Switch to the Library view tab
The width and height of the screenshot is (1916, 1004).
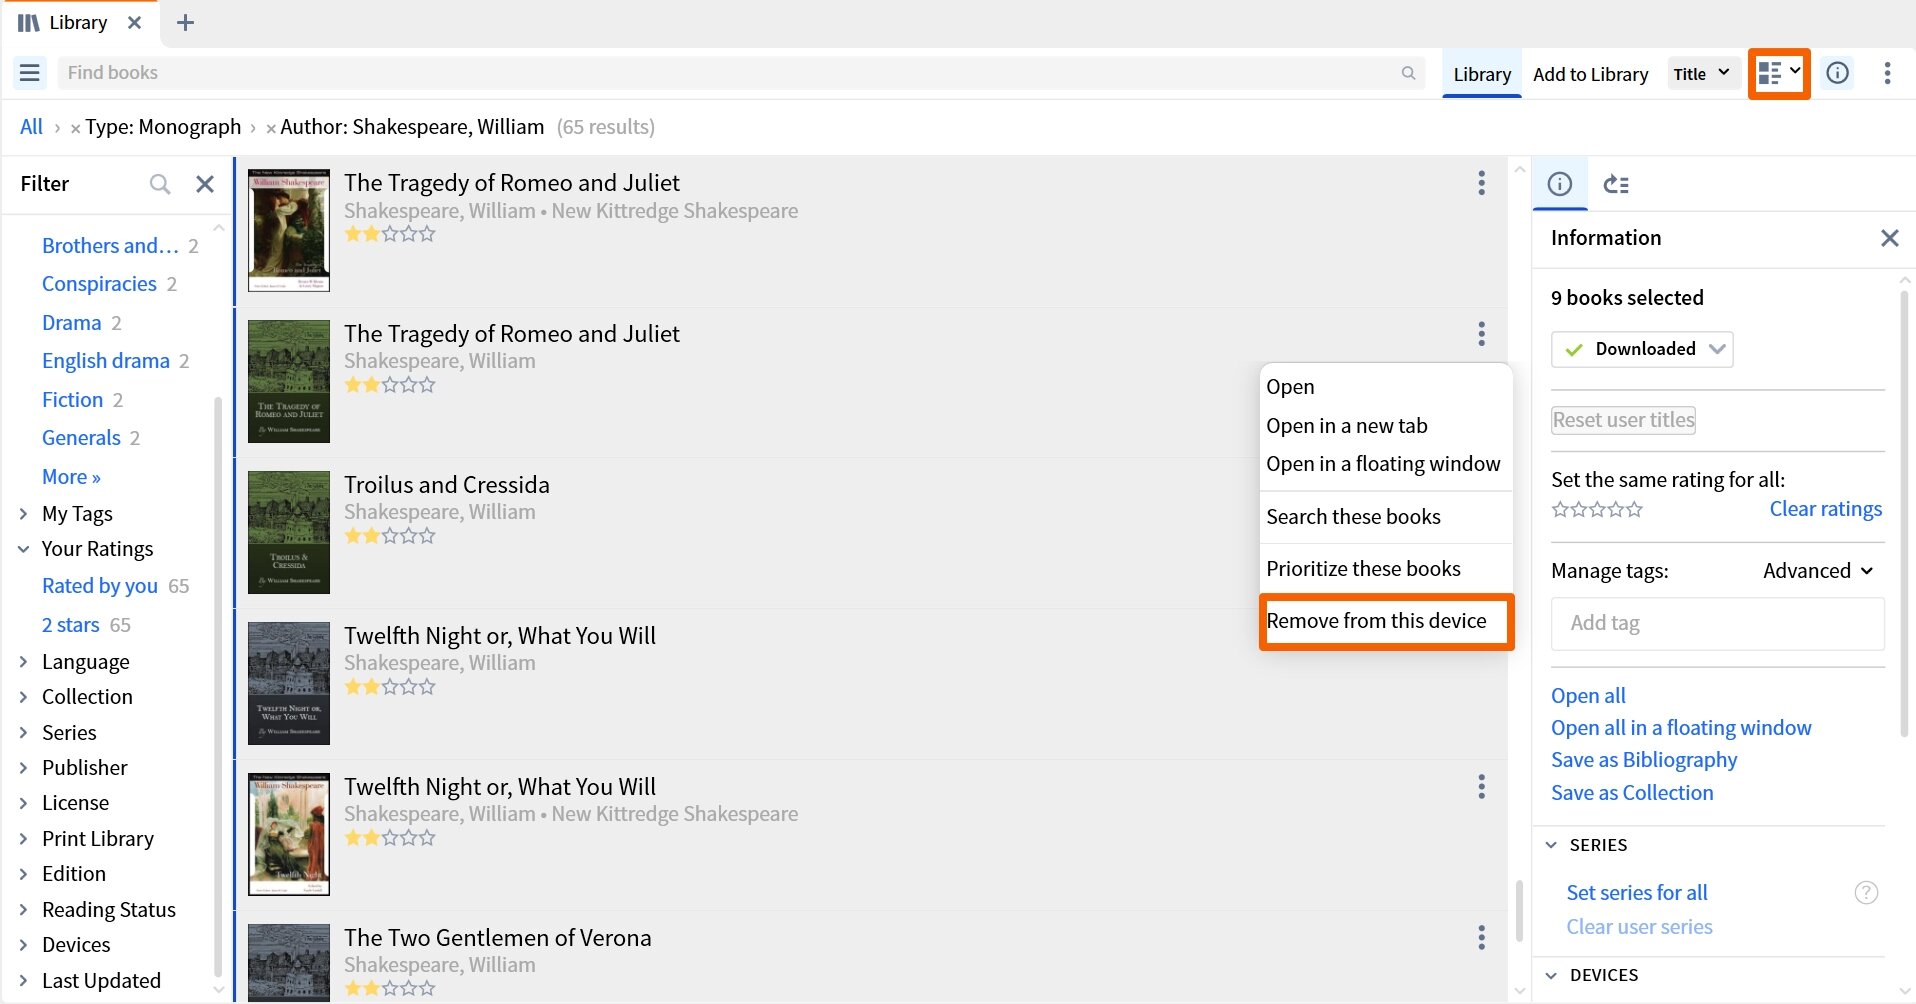(x=1481, y=74)
